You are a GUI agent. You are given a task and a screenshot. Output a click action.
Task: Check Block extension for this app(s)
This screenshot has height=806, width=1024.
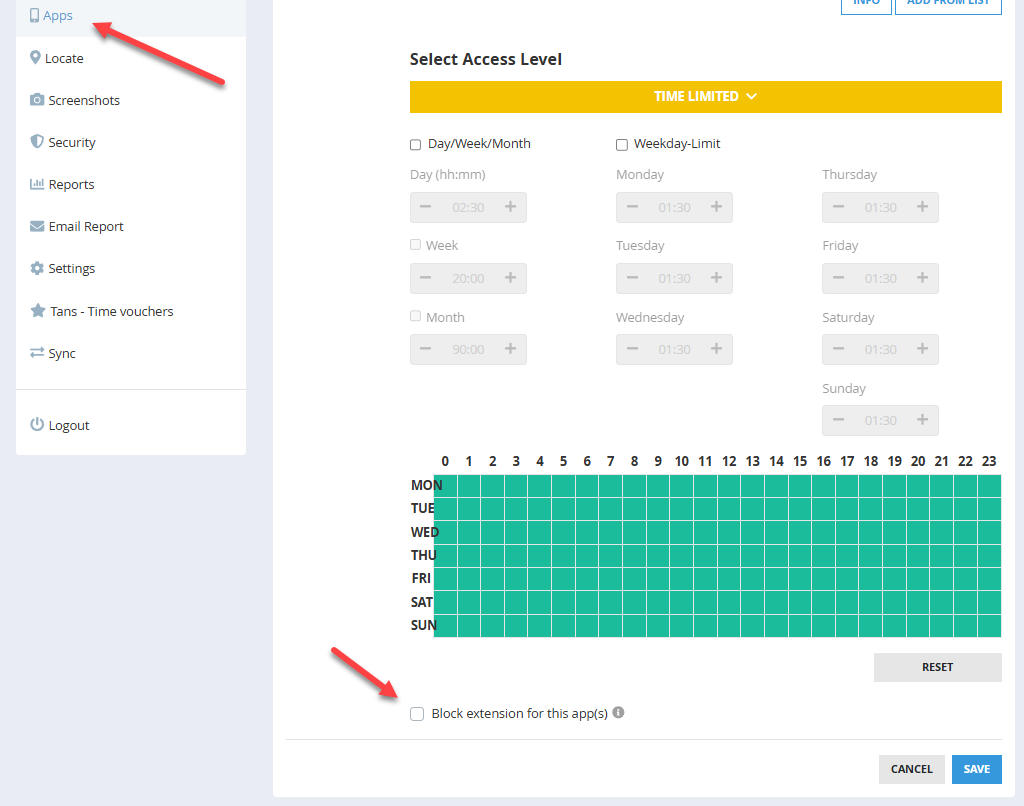[417, 714]
